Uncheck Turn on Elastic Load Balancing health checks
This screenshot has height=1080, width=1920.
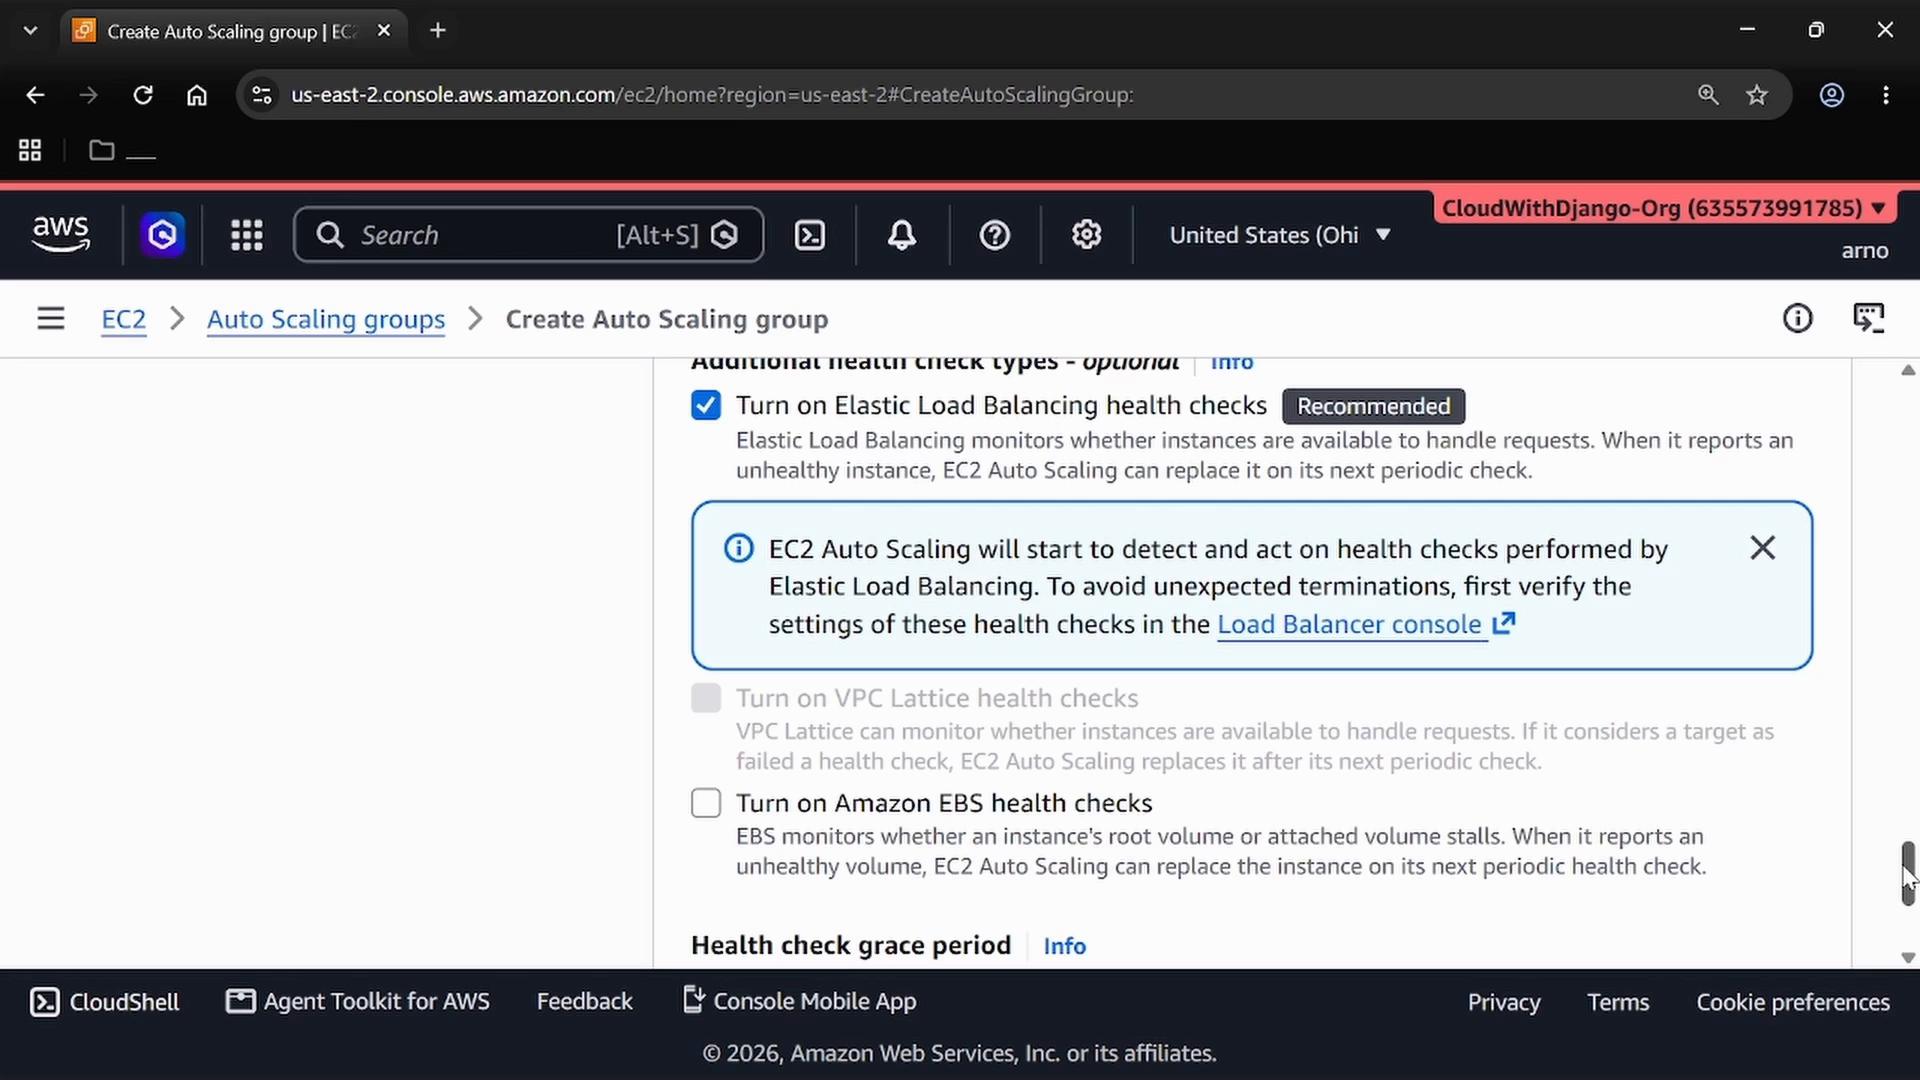point(706,405)
